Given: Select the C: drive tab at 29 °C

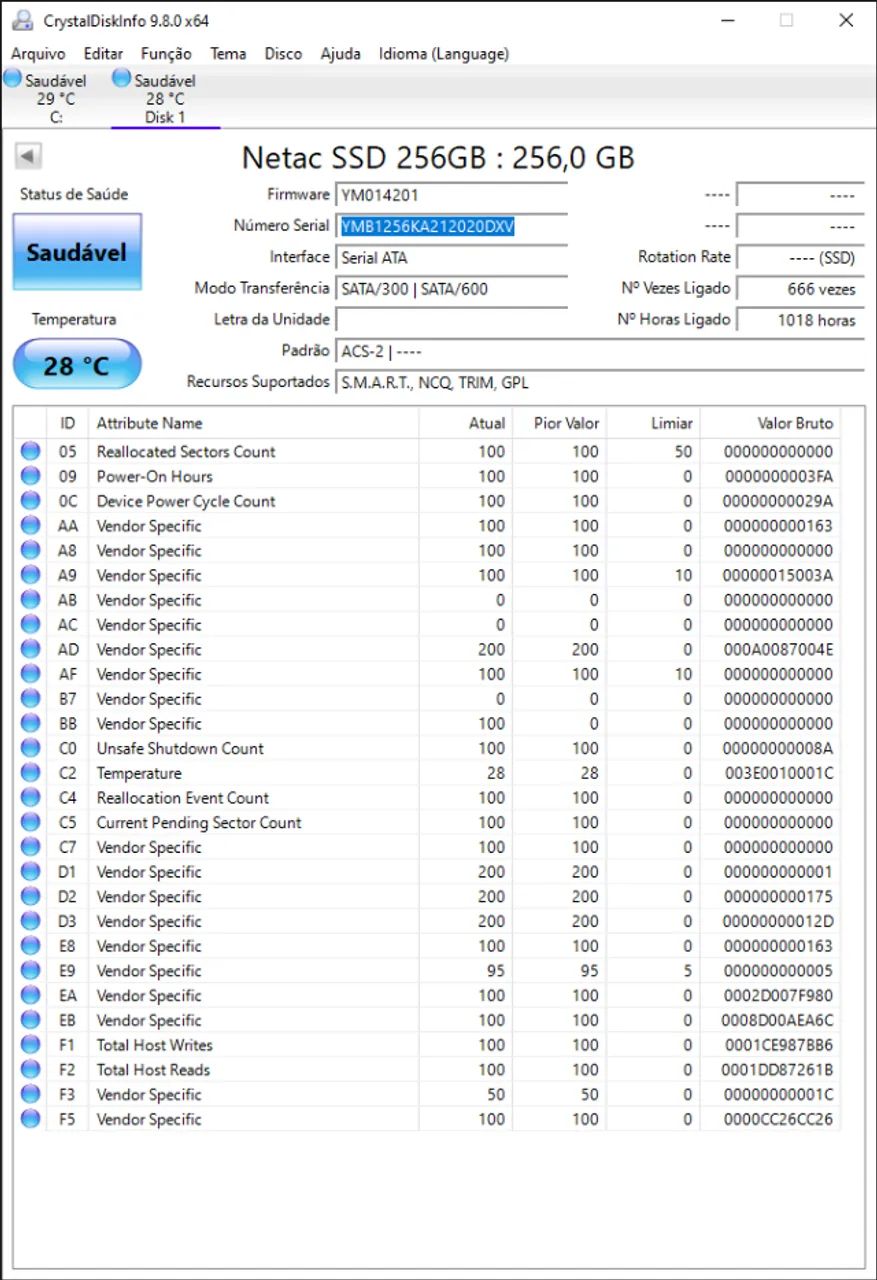Looking at the screenshot, I should click(55, 98).
